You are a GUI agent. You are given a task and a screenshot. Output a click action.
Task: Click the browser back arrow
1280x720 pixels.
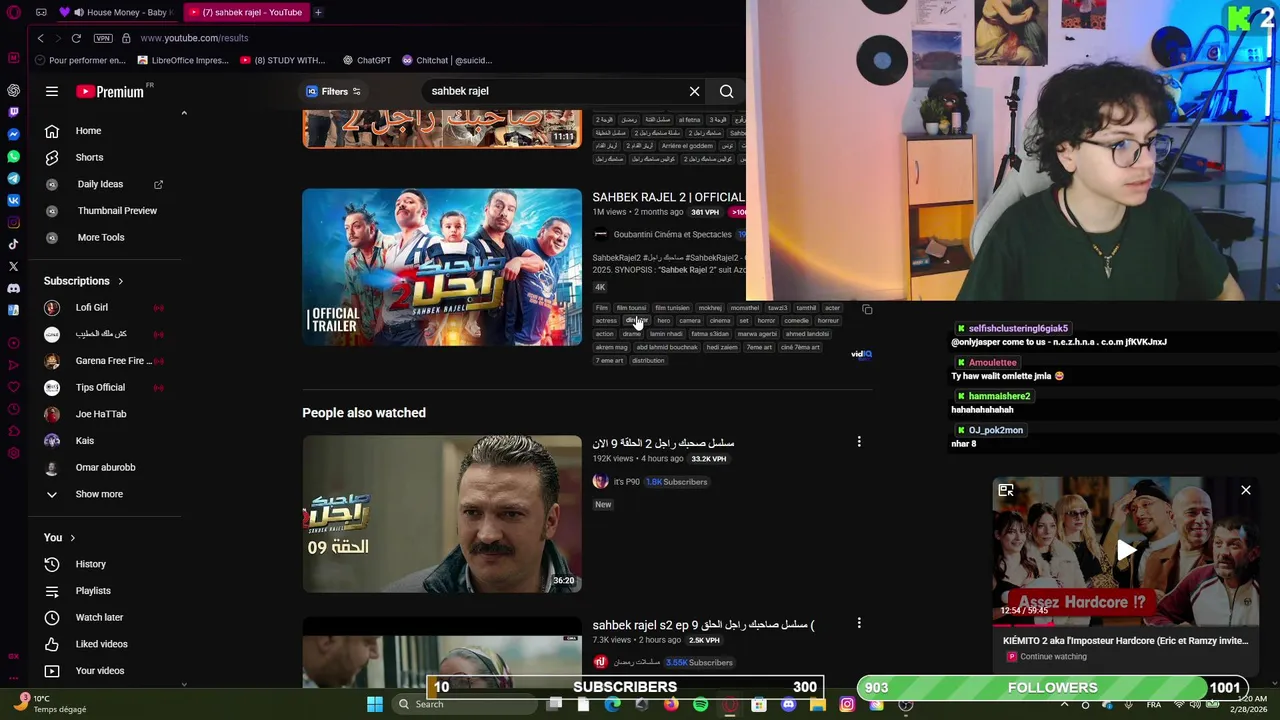tap(40, 38)
